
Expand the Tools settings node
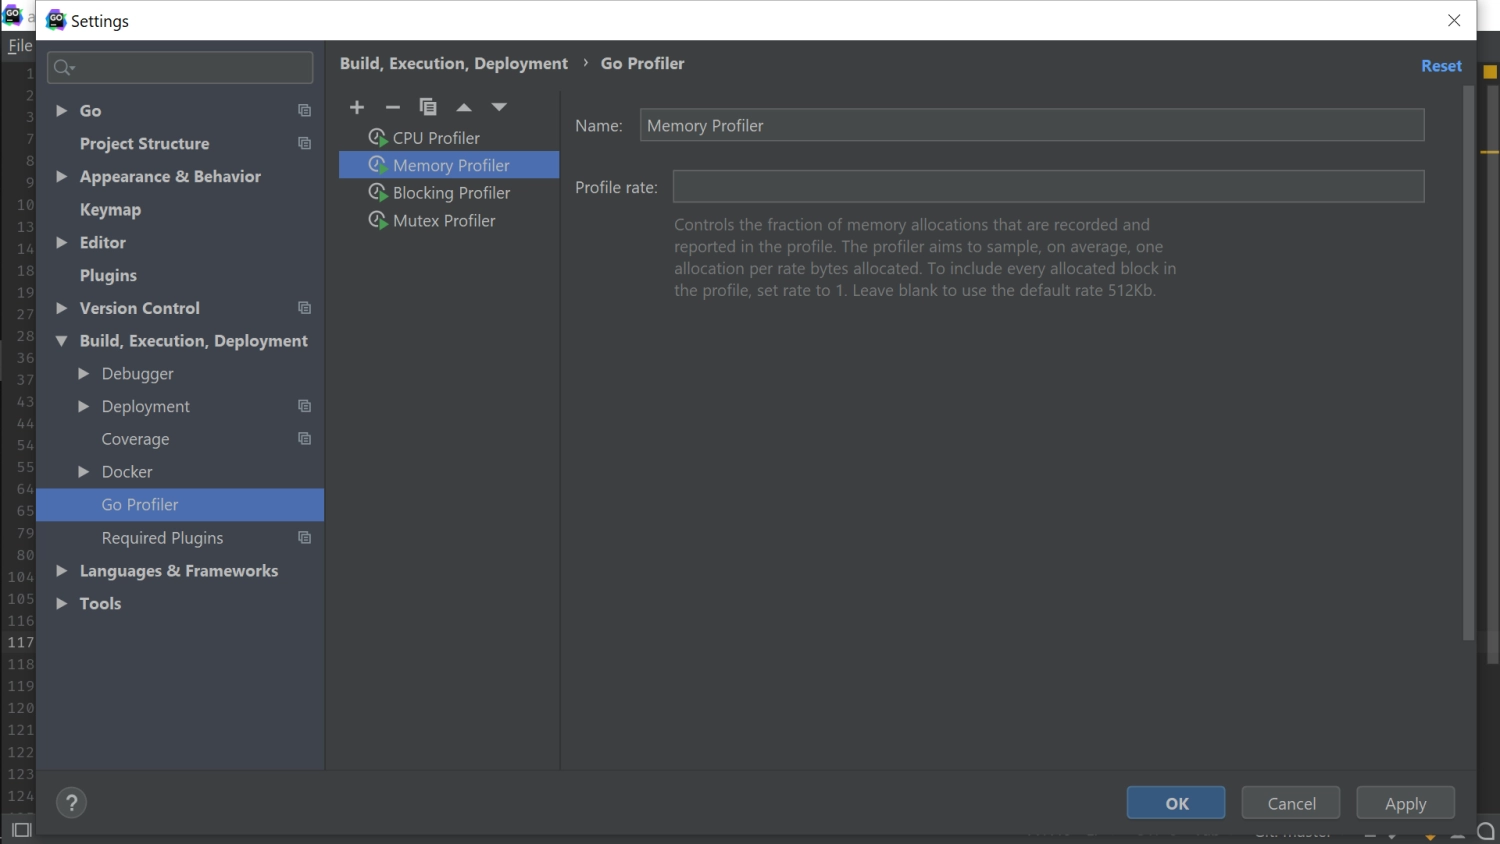point(61,603)
